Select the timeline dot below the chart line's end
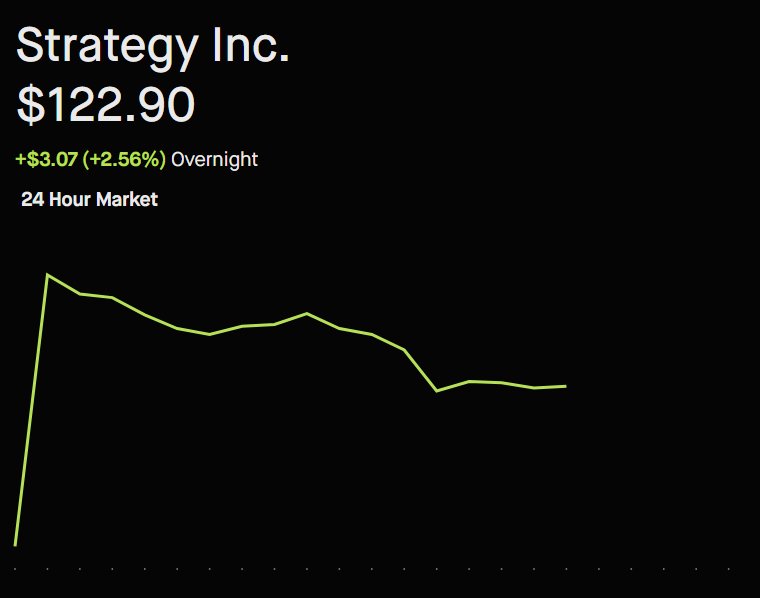Screen dimensions: 760x598 pos(566,569)
